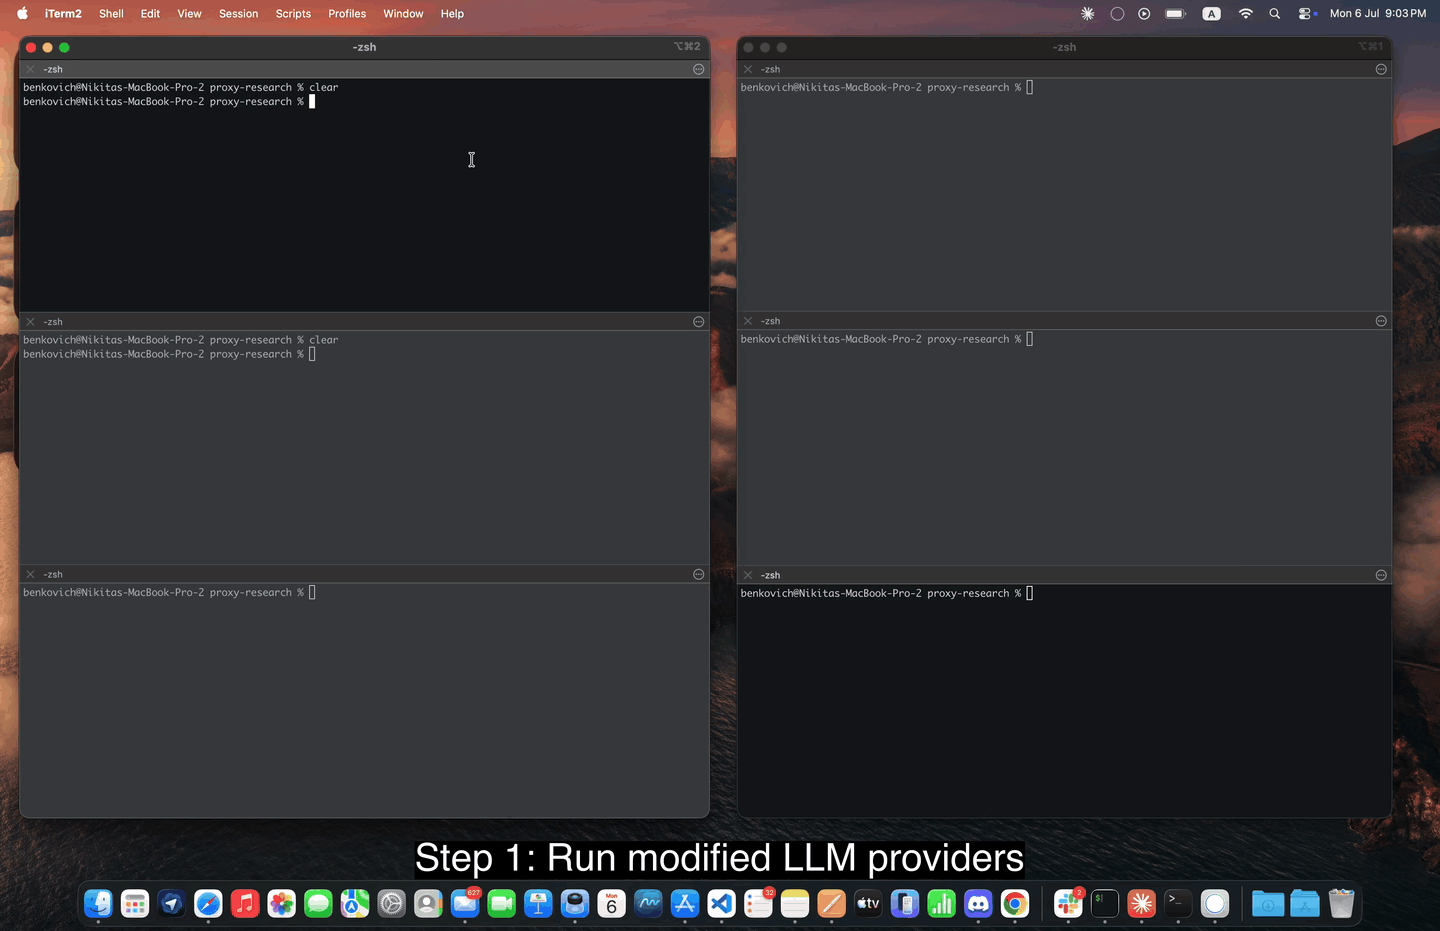Close the top pane in the right iTerm window

(x=748, y=69)
